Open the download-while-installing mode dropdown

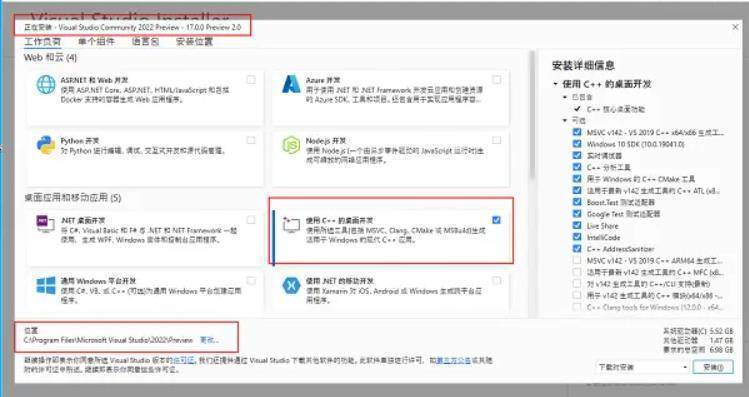643,367
